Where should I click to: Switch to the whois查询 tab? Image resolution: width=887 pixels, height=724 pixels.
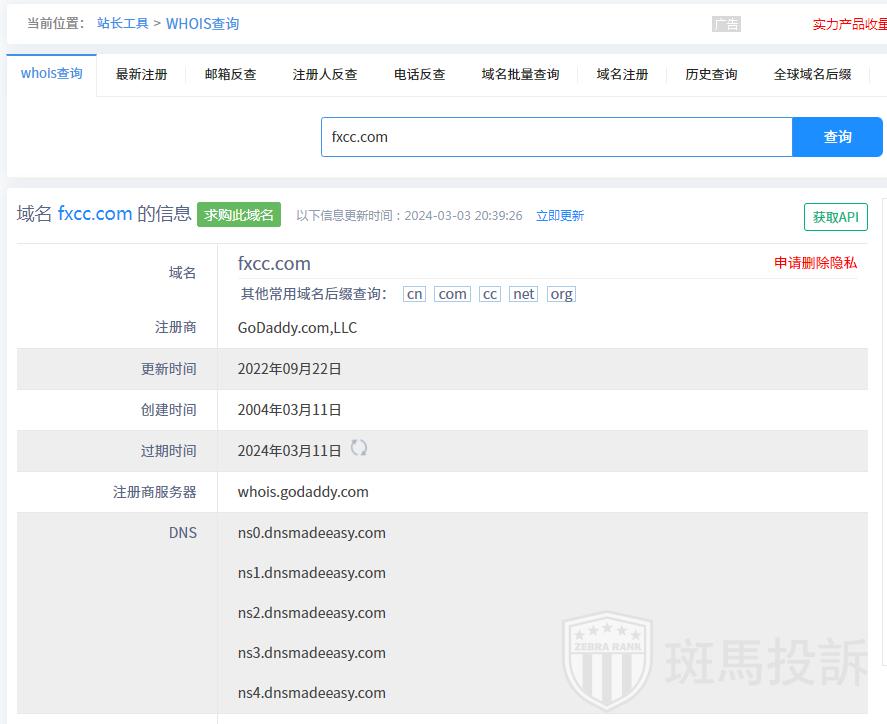52,74
